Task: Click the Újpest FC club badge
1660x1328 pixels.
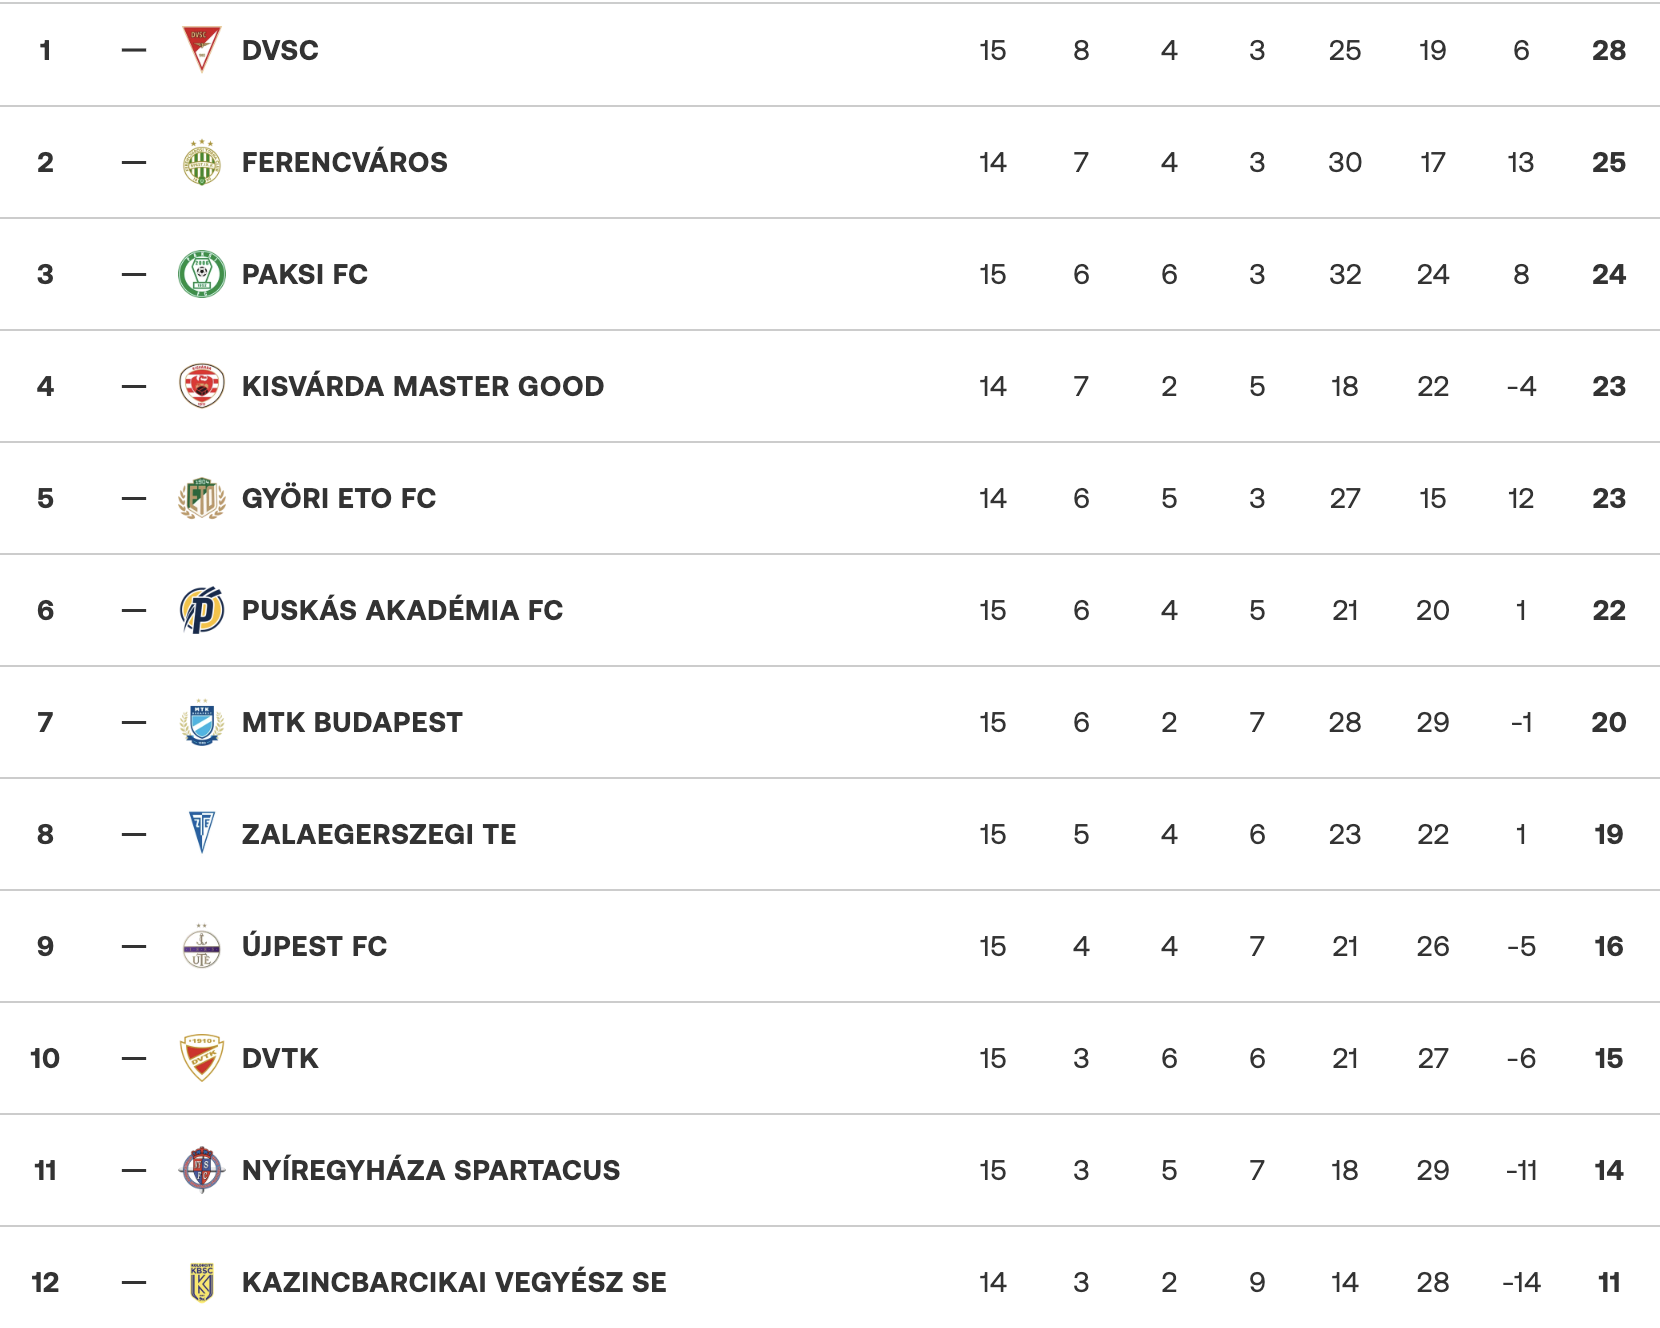Action: point(201,946)
